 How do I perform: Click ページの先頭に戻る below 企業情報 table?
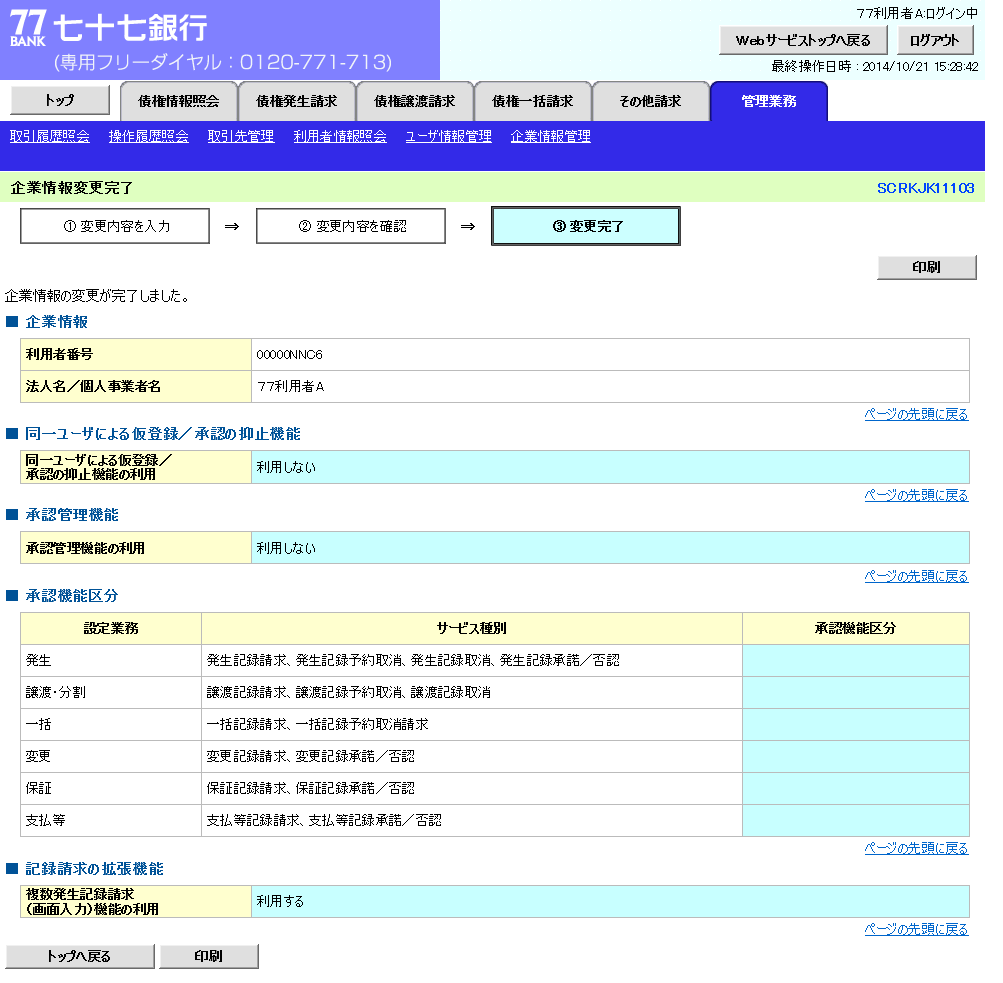916,414
